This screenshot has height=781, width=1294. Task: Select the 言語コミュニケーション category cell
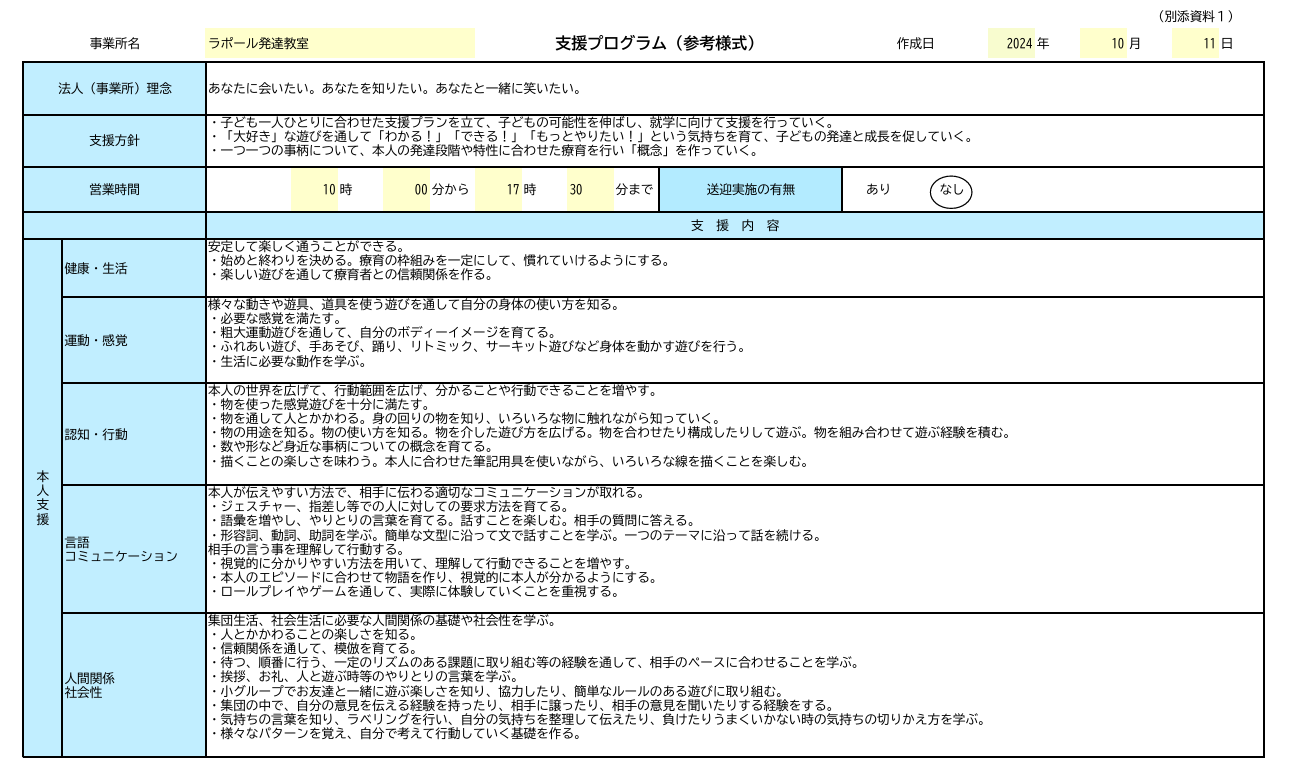pos(134,549)
